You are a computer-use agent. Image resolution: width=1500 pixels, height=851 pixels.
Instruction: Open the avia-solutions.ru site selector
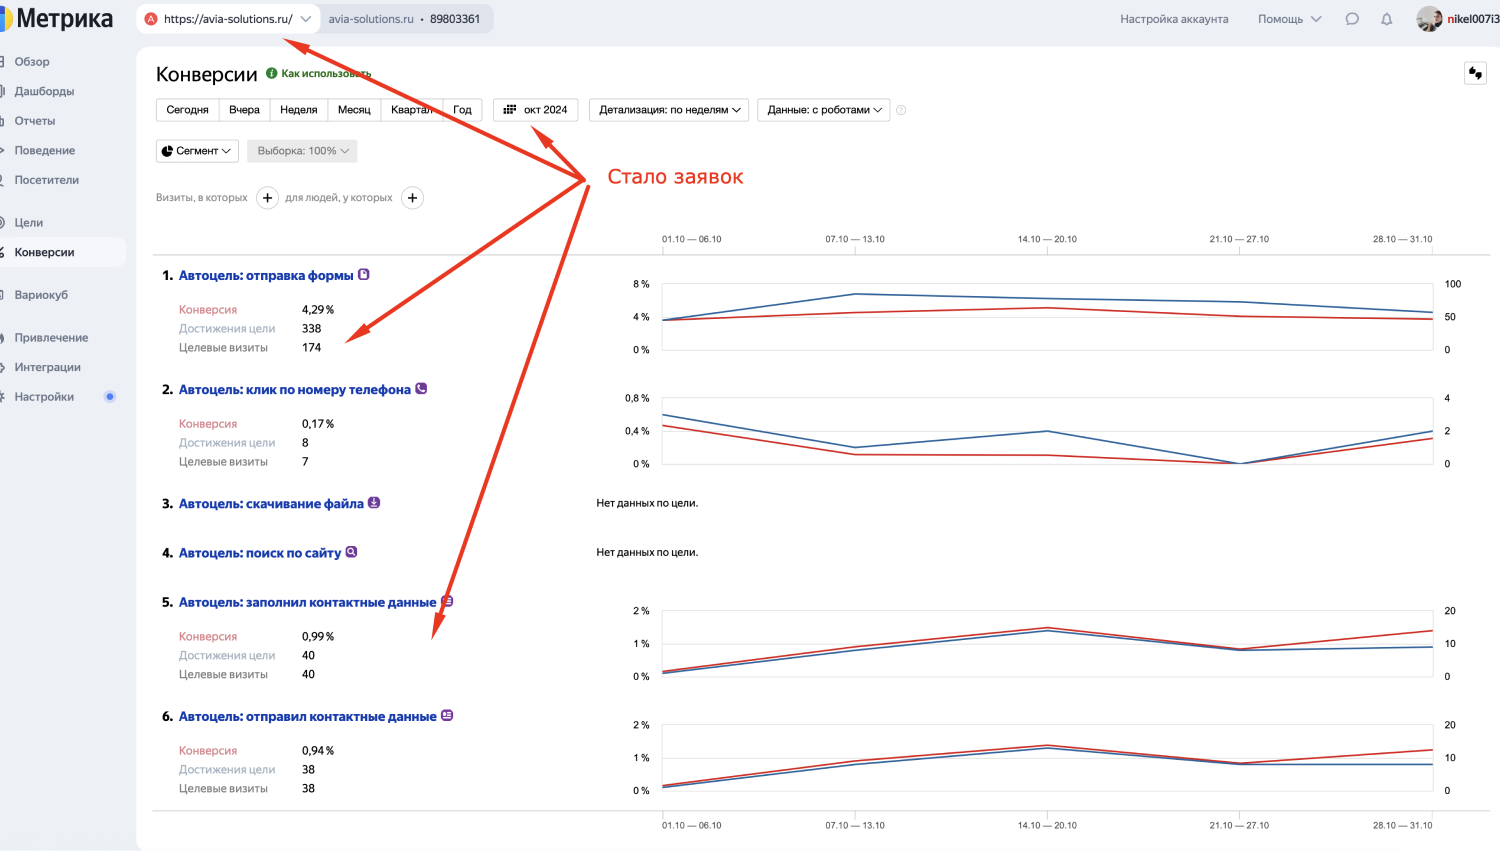point(228,19)
